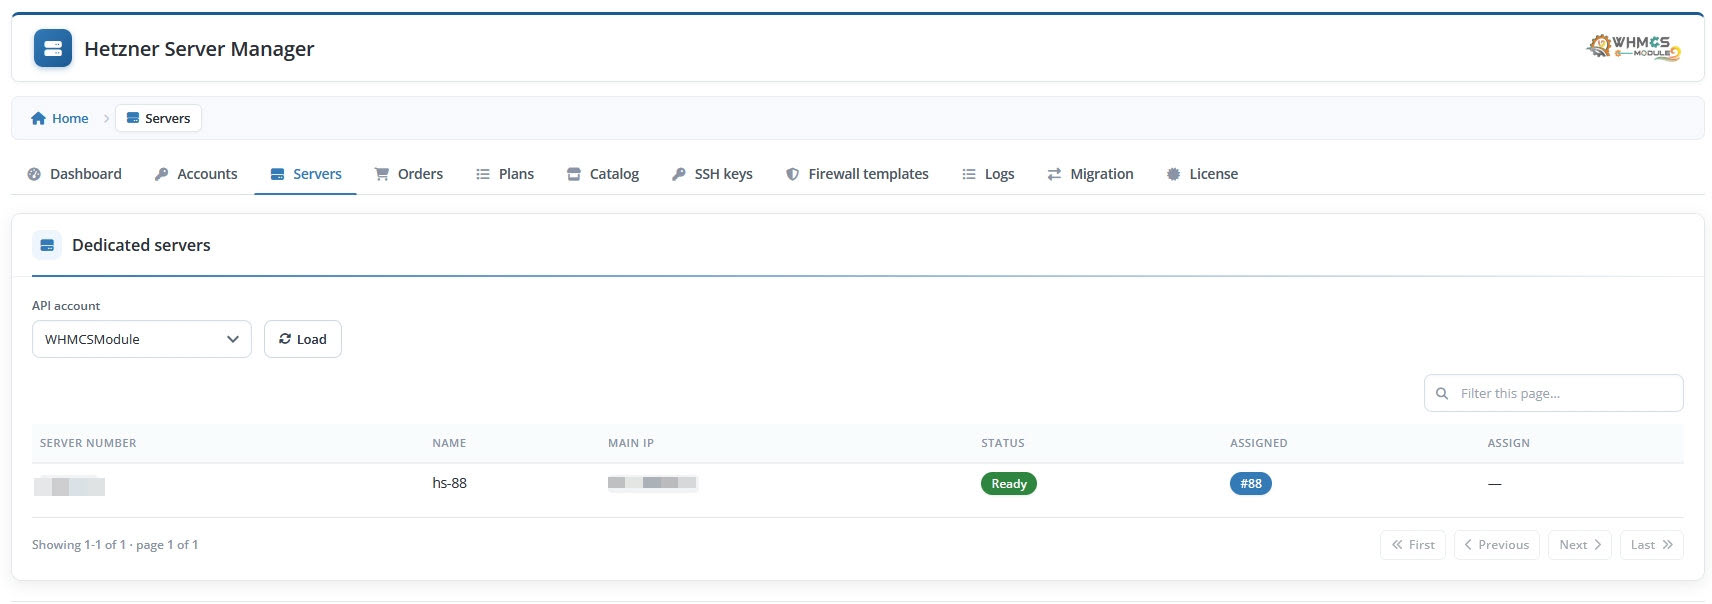Switch to Firewall templates tab

[x=857, y=174]
